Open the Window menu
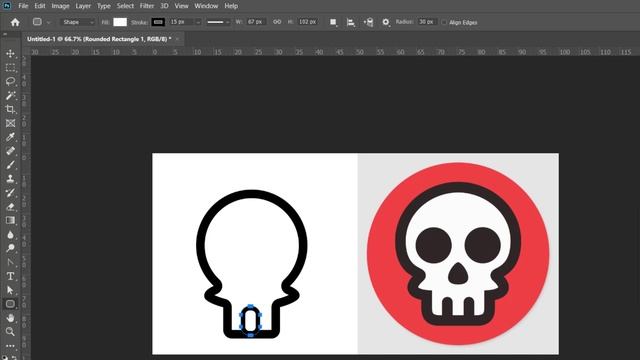Screen dimensions: 640x360 206,6
